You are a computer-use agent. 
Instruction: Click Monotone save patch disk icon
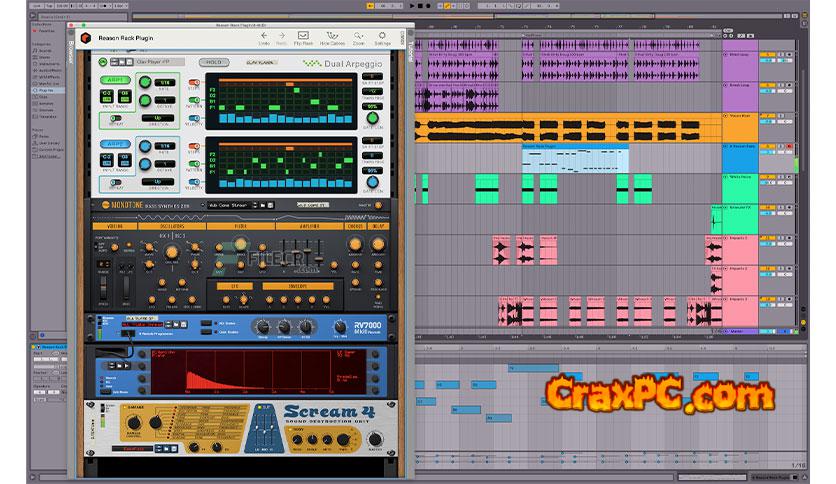(270, 205)
